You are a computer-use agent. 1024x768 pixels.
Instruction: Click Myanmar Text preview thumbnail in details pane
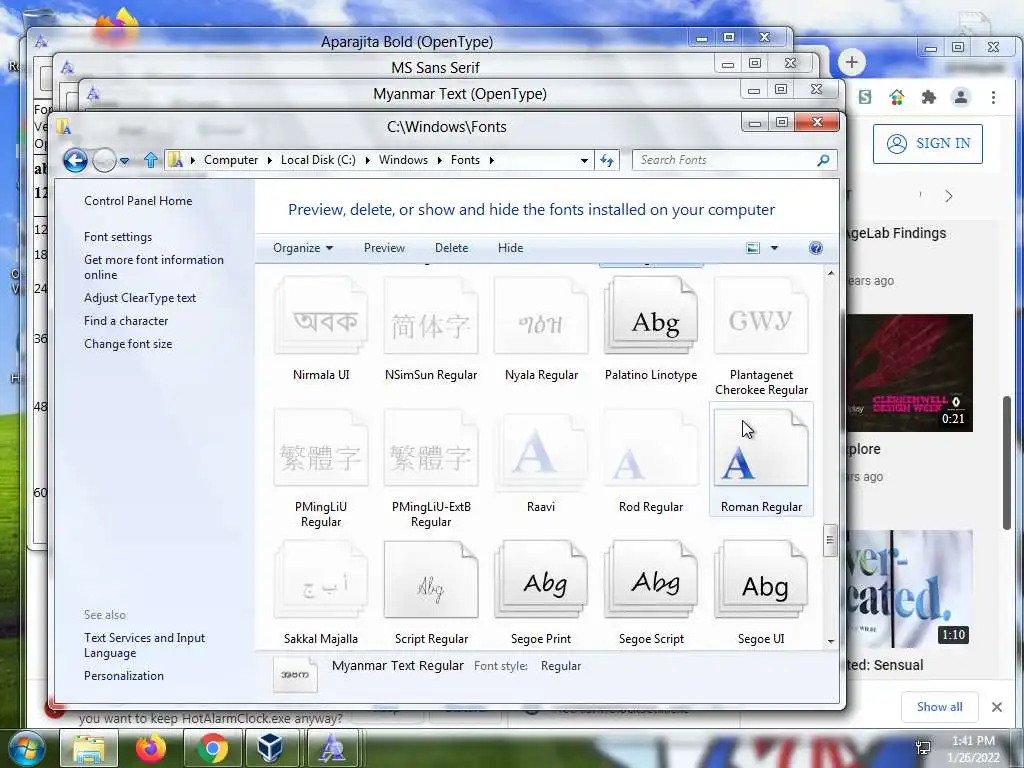(x=295, y=674)
